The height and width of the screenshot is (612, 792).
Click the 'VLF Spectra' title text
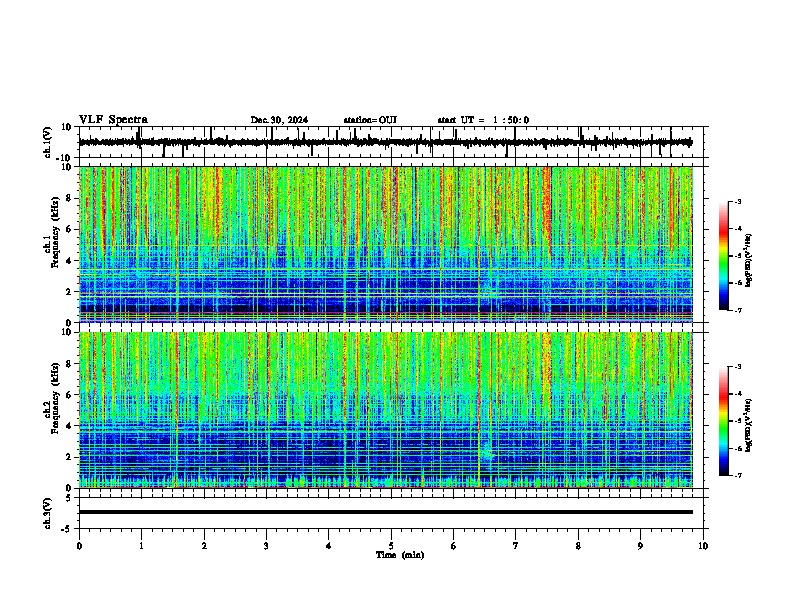click(113, 119)
